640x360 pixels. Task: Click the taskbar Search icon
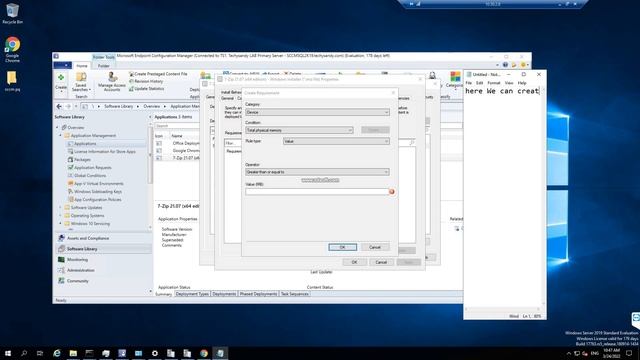click(x=24, y=353)
